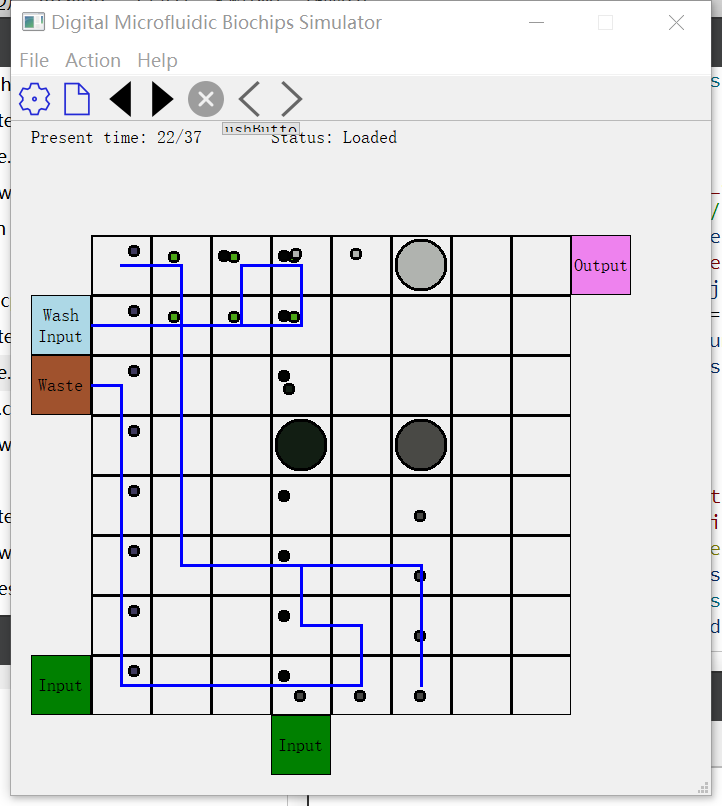
Task: Open the Action menu
Action: tap(93, 61)
